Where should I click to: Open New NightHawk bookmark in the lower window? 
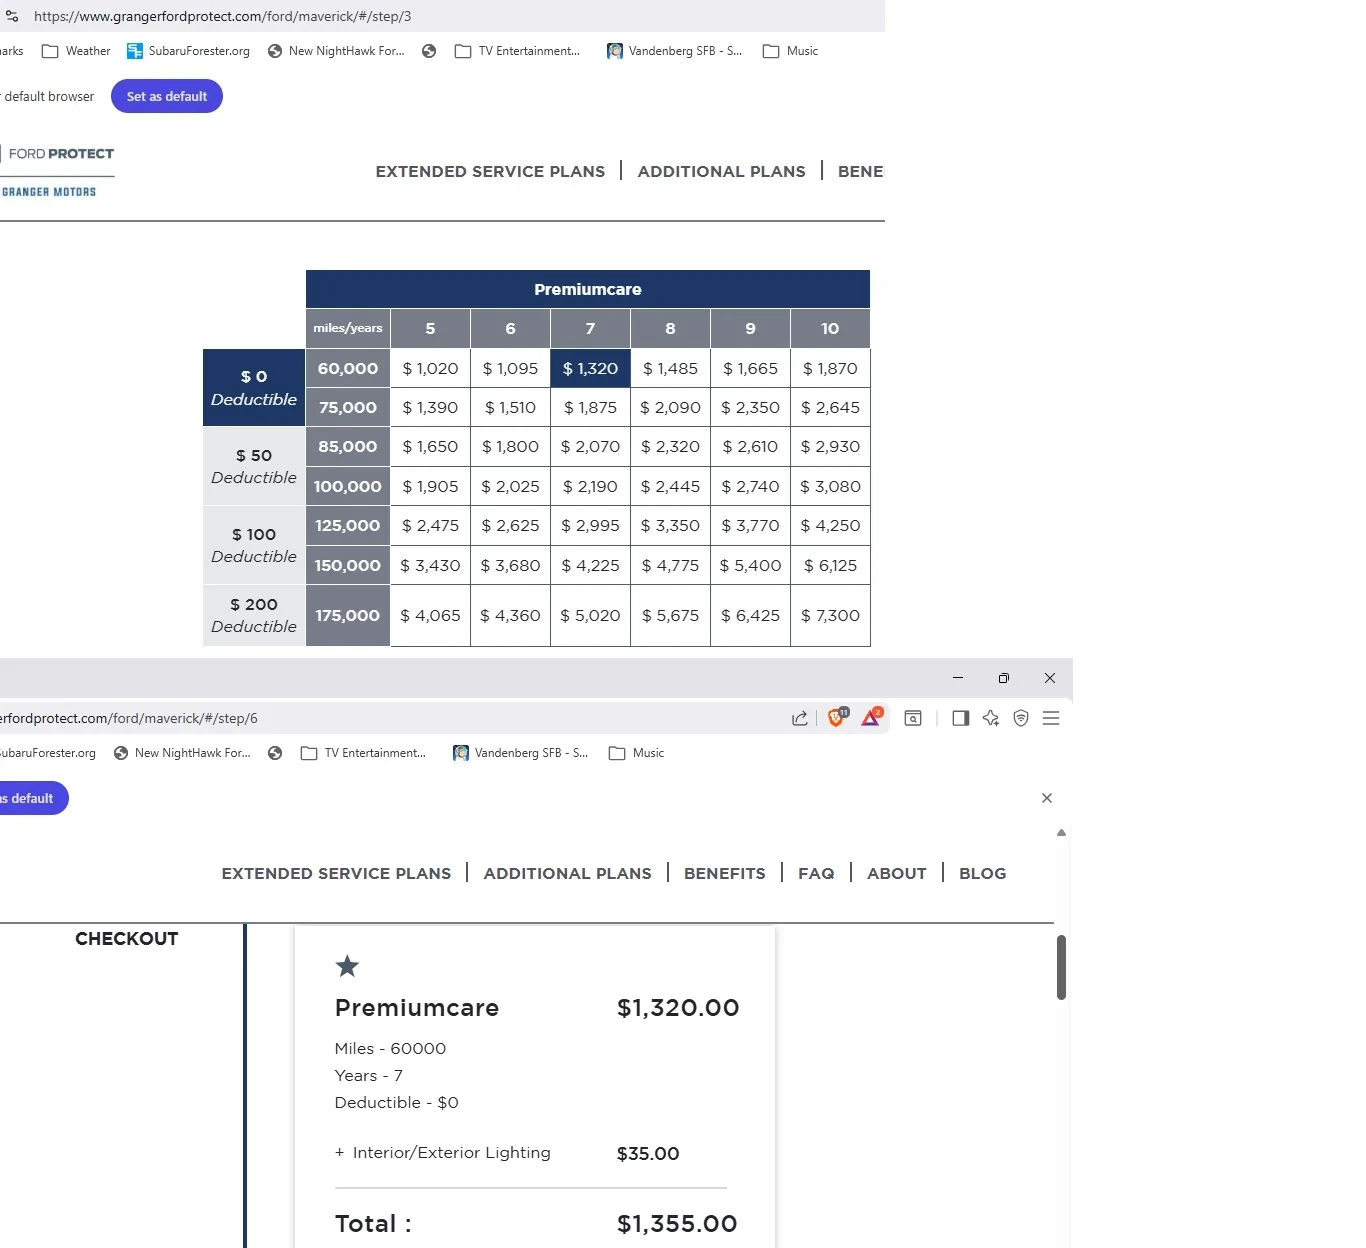tap(182, 753)
